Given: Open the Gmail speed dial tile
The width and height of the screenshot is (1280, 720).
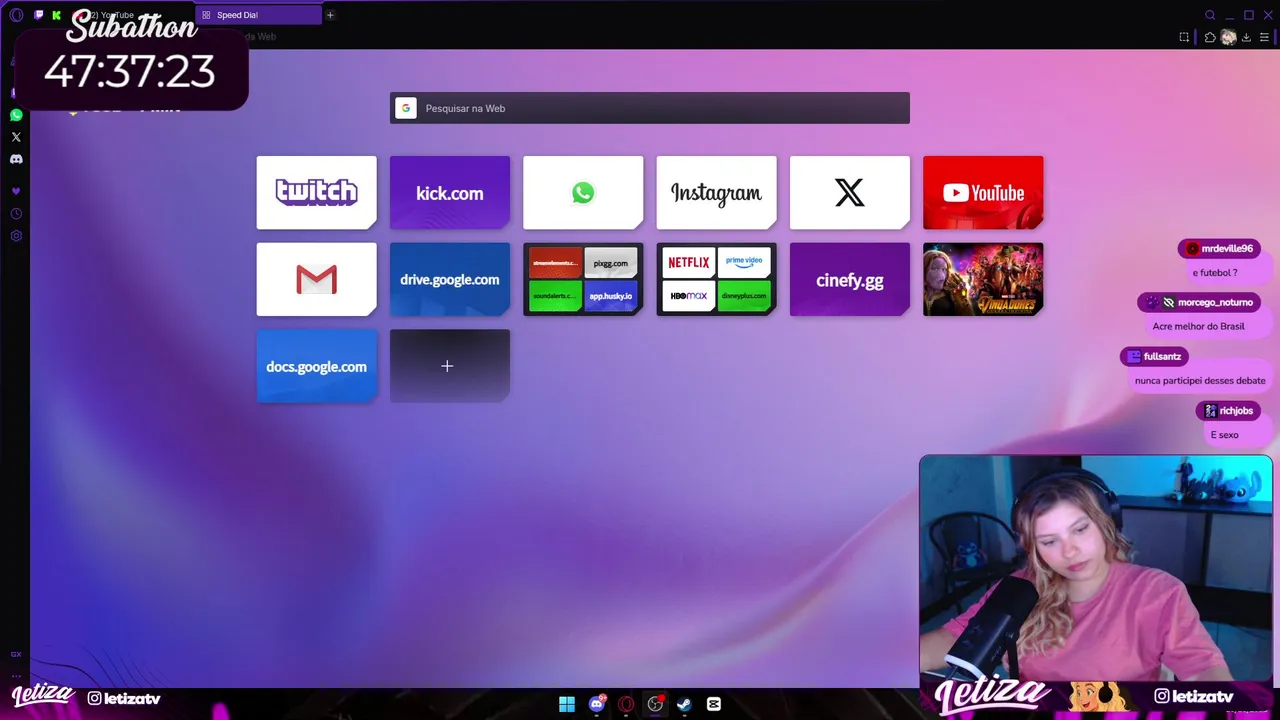Looking at the screenshot, I should click(316, 279).
